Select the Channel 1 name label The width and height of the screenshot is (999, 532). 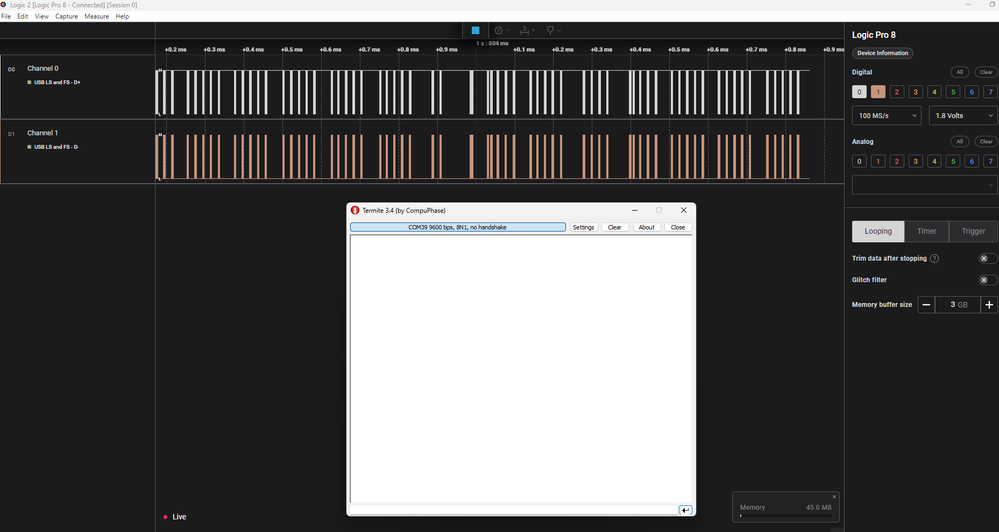coord(43,133)
